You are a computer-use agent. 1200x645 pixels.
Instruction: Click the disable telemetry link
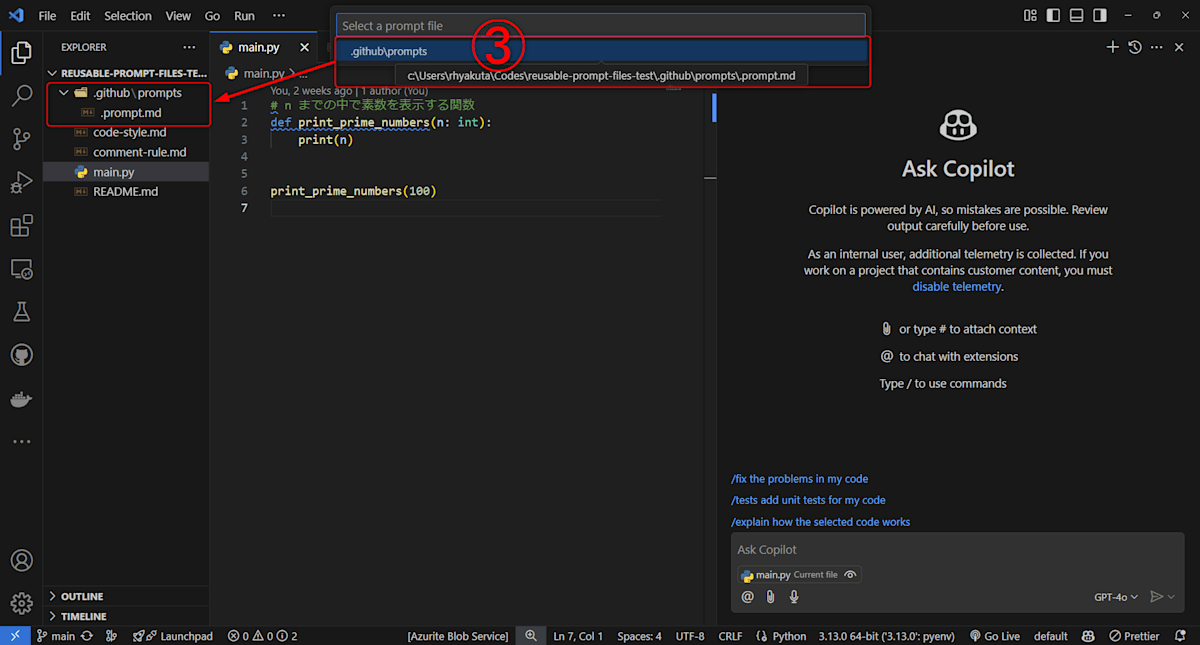click(x=956, y=286)
